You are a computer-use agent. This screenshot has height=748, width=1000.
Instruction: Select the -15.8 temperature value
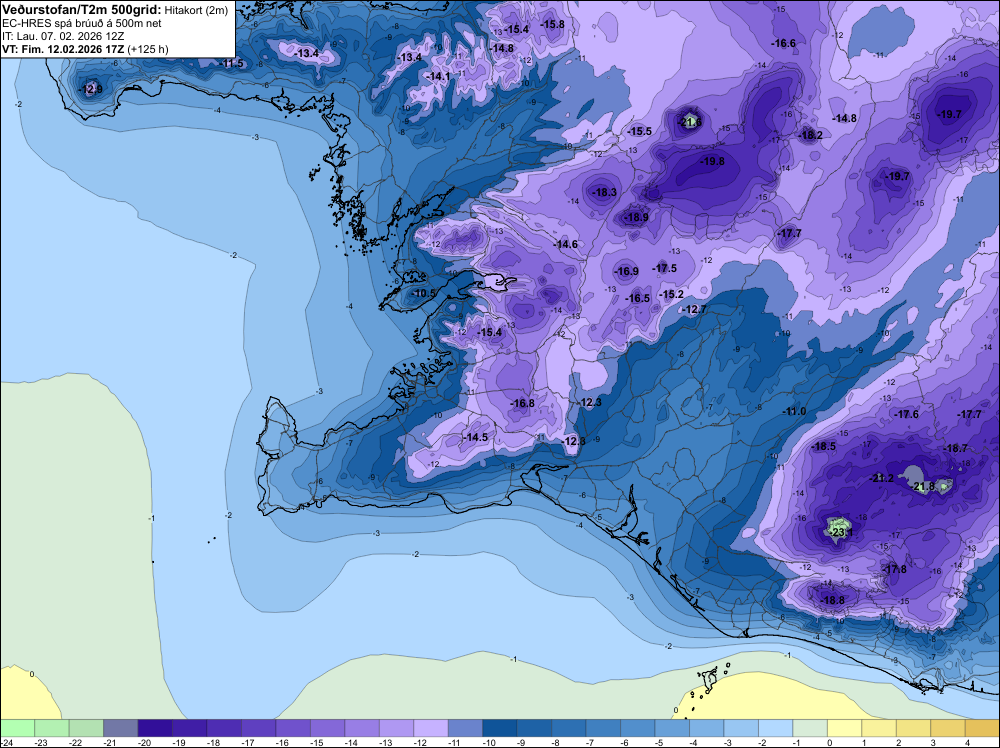click(x=552, y=24)
